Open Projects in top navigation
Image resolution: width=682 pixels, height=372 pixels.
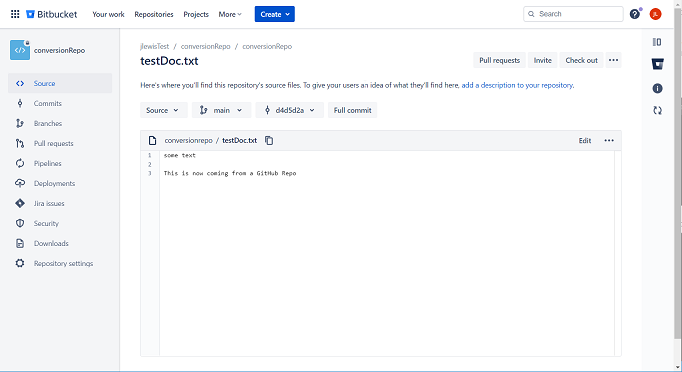click(196, 14)
